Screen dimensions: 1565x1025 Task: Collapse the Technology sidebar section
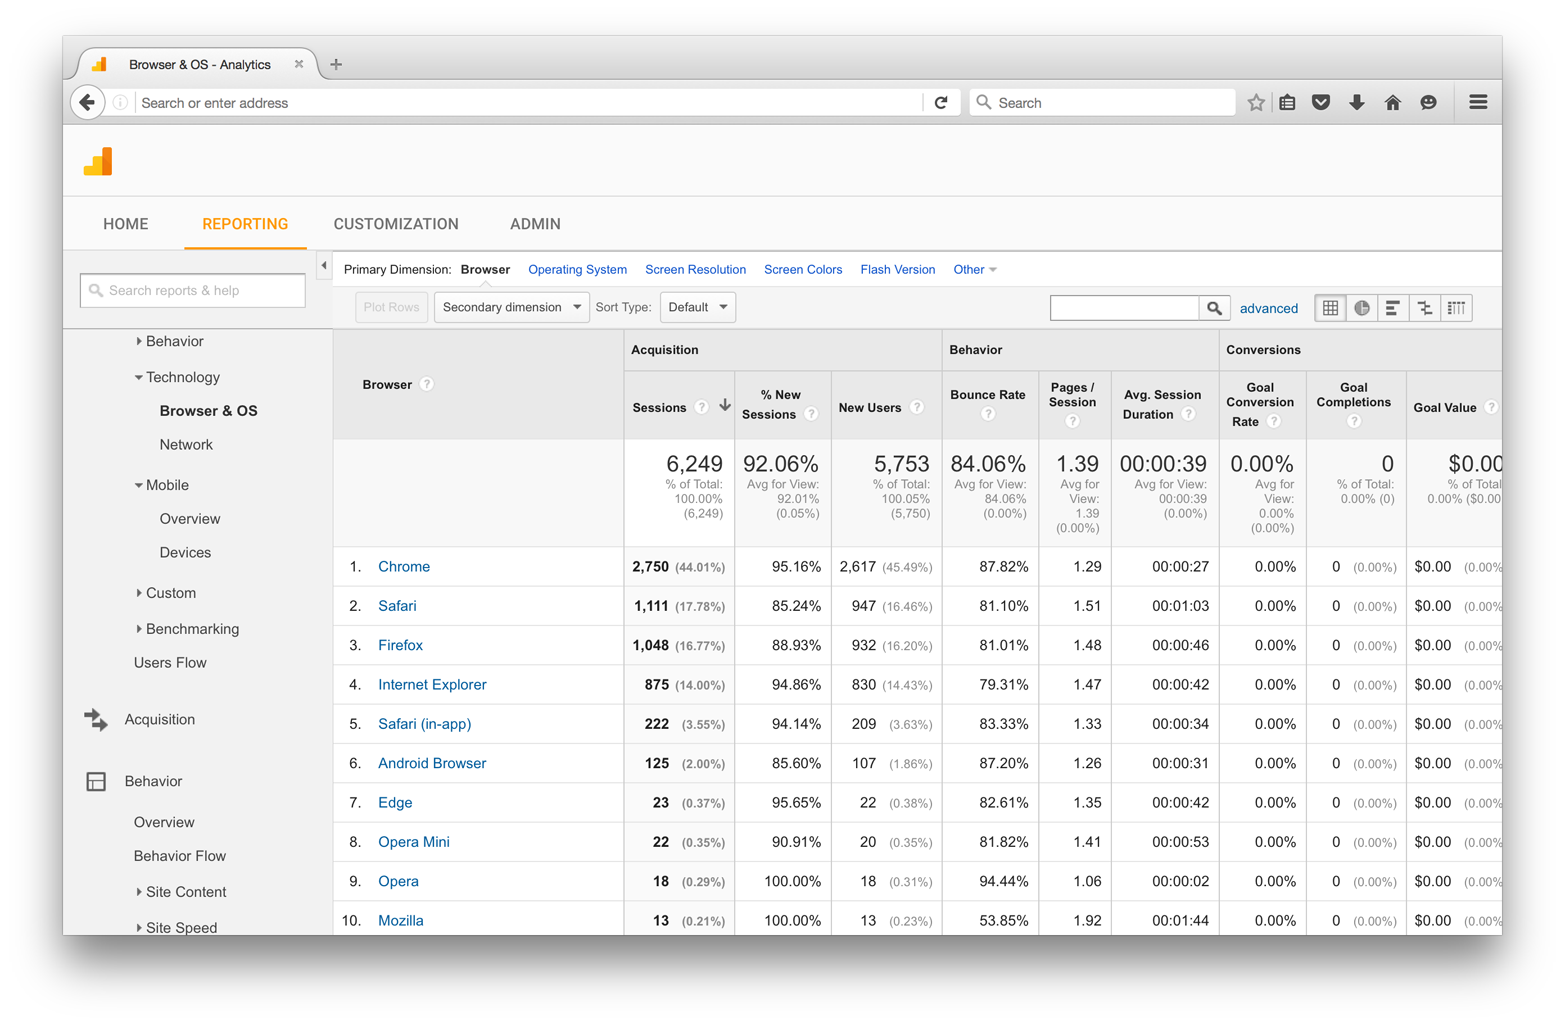[x=139, y=377]
